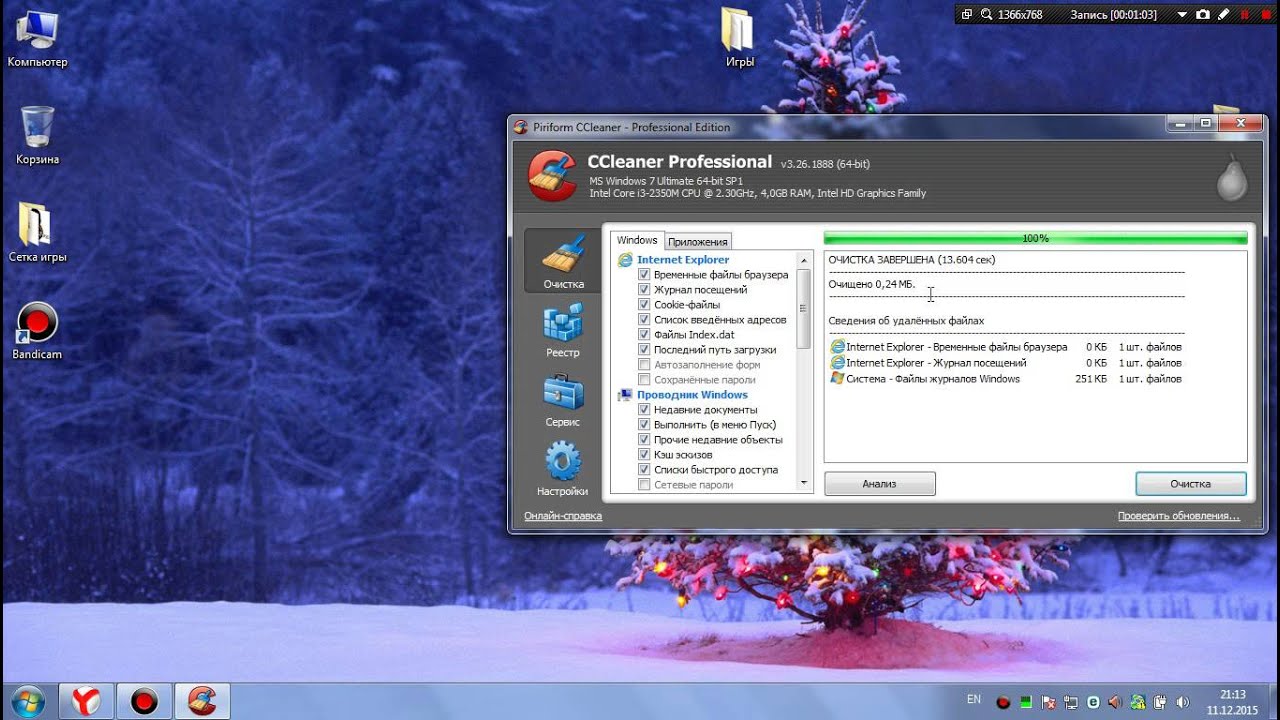Open the taskbar clock 21:13
Screen dimensions: 1280x720
1233,702
